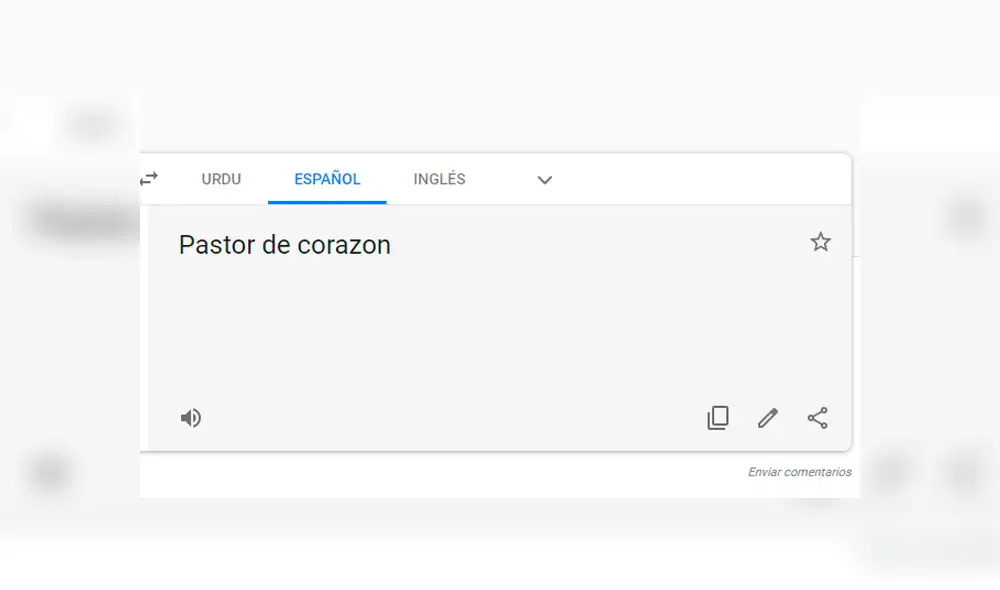Copy the translated text using copy icon
The height and width of the screenshot is (590, 1000).
coord(717,417)
